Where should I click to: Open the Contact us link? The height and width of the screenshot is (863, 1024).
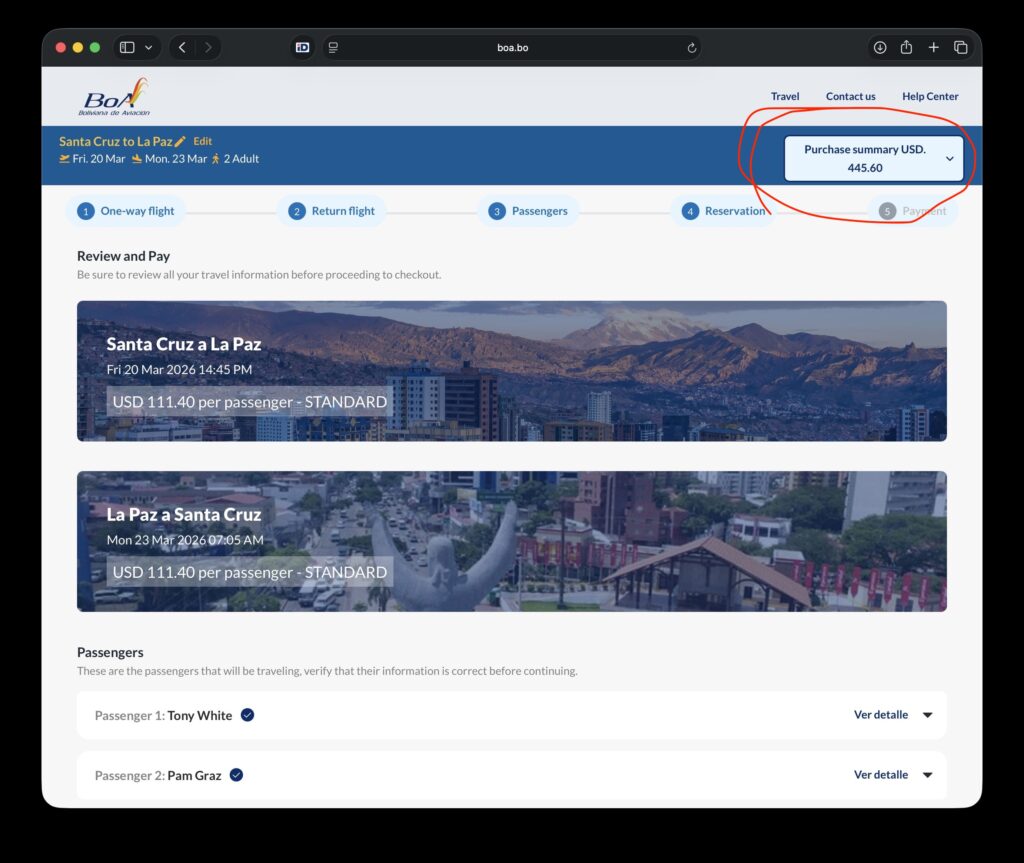click(850, 96)
